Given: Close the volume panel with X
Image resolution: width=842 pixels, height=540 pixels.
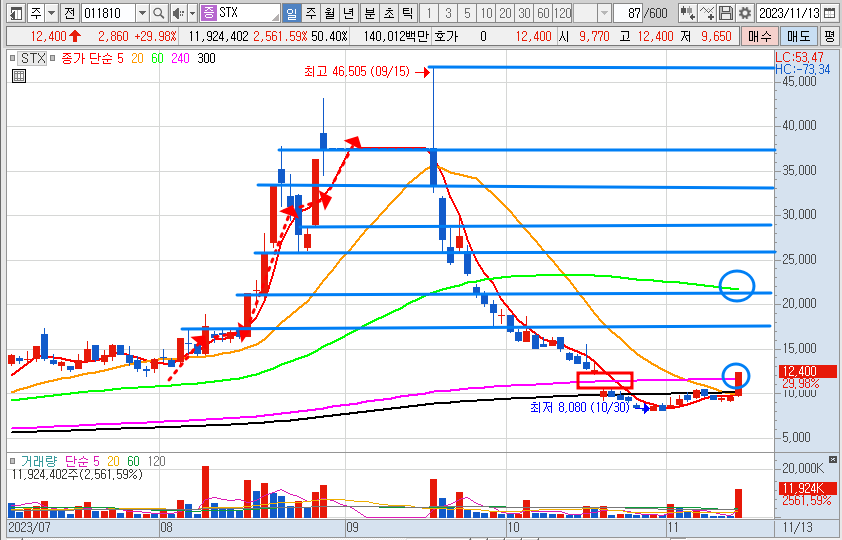Looking at the screenshot, I should [832, 459].
